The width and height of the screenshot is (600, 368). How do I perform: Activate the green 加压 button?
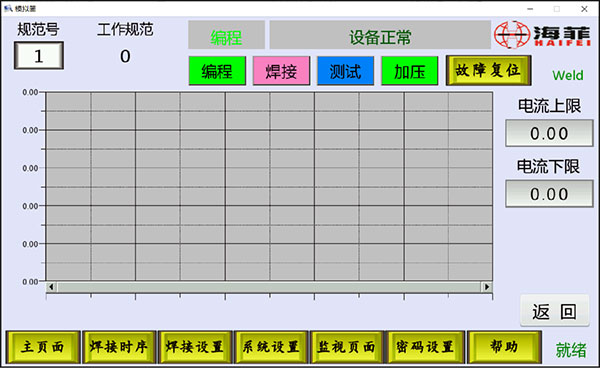410,71
